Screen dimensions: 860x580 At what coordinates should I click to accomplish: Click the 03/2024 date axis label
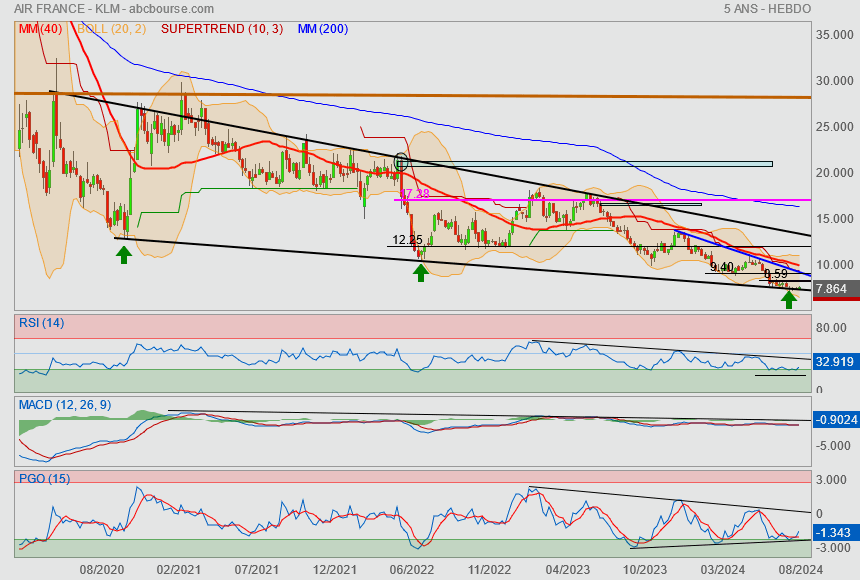722,570
